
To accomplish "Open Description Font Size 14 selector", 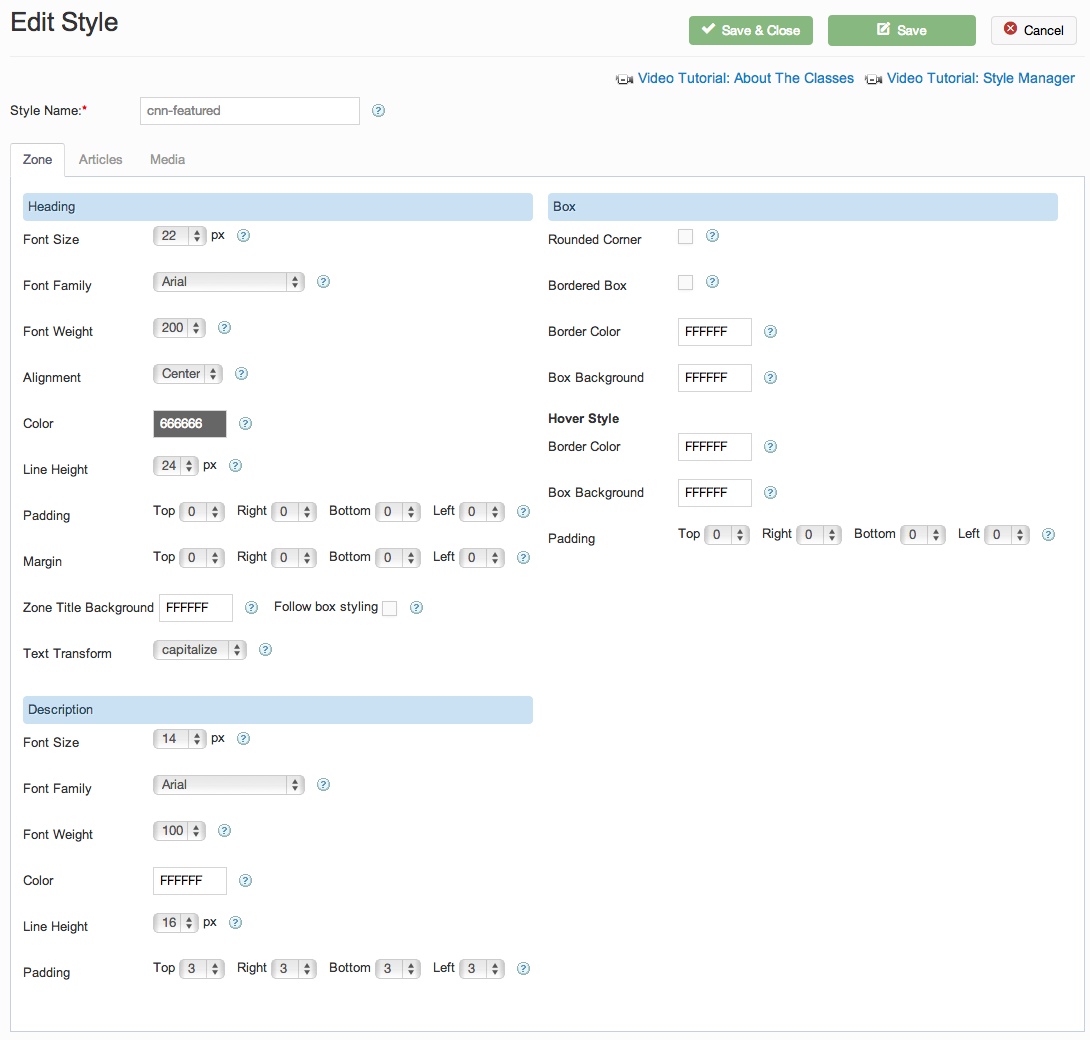I will [x=179, y=738].
